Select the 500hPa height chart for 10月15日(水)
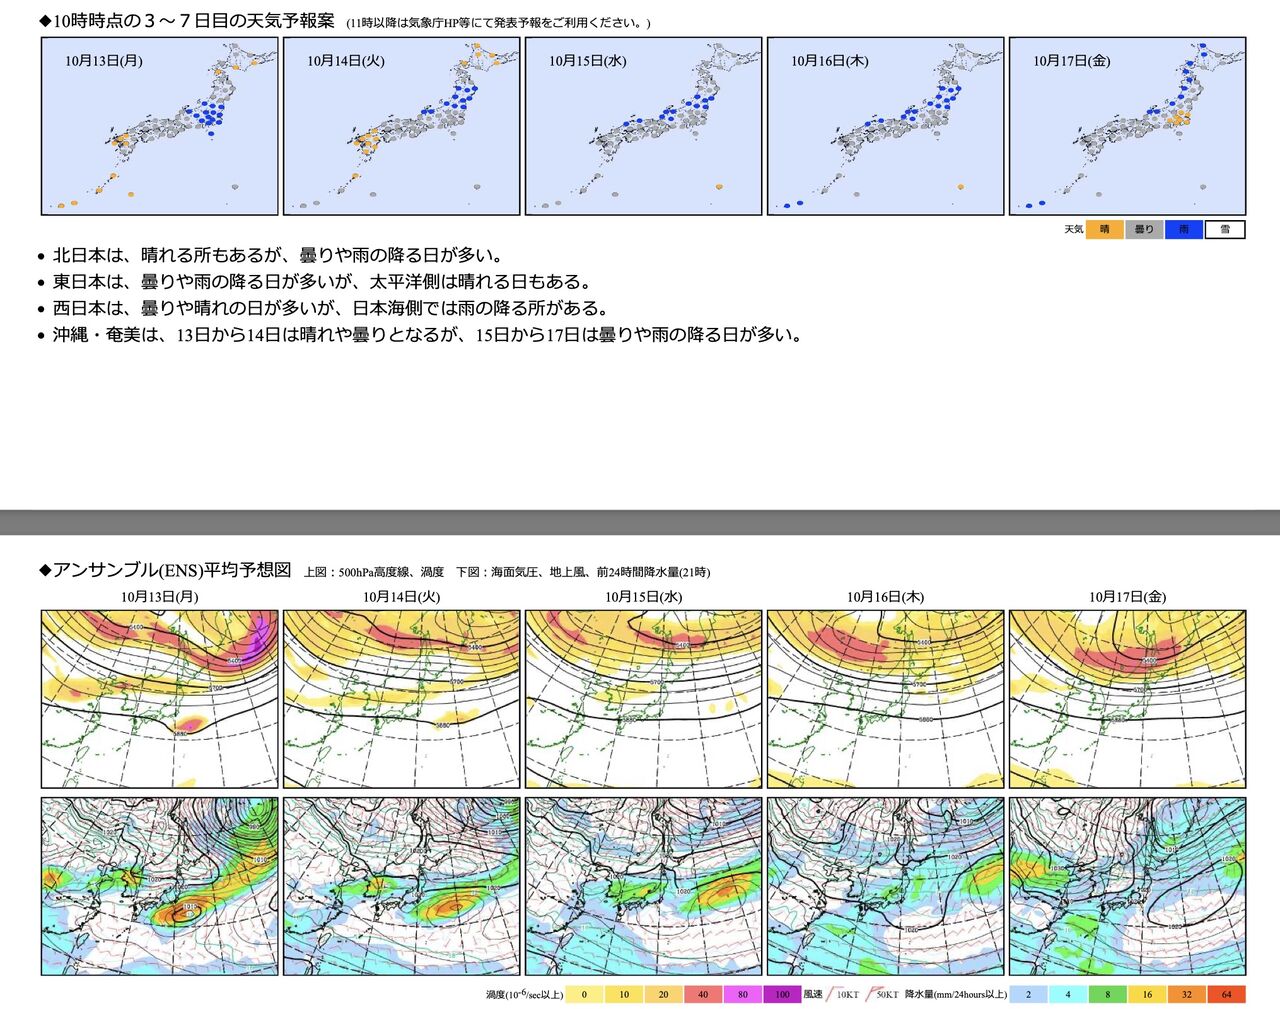The image size is (1280, 1009). pyautogui.click(x=643, y=699)
